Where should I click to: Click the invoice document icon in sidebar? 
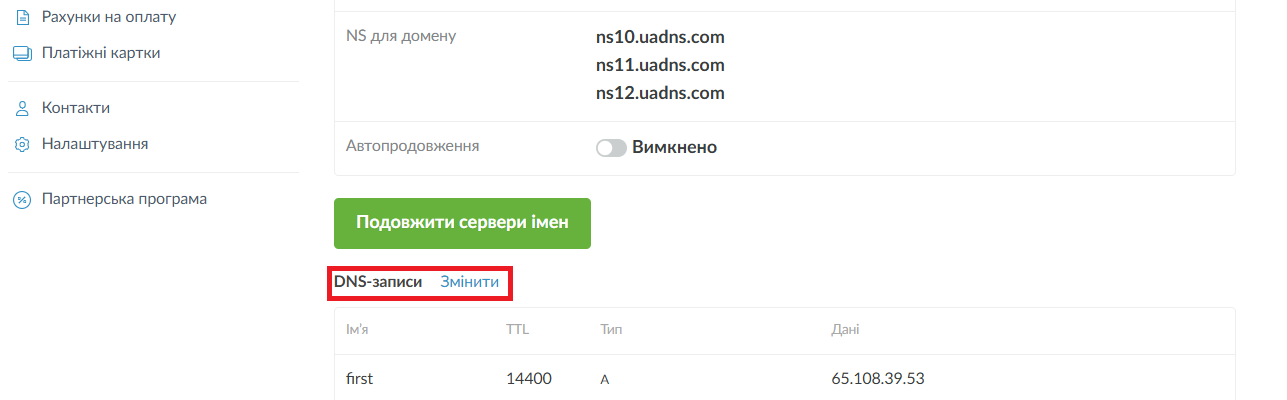click(x=22, y=17)
